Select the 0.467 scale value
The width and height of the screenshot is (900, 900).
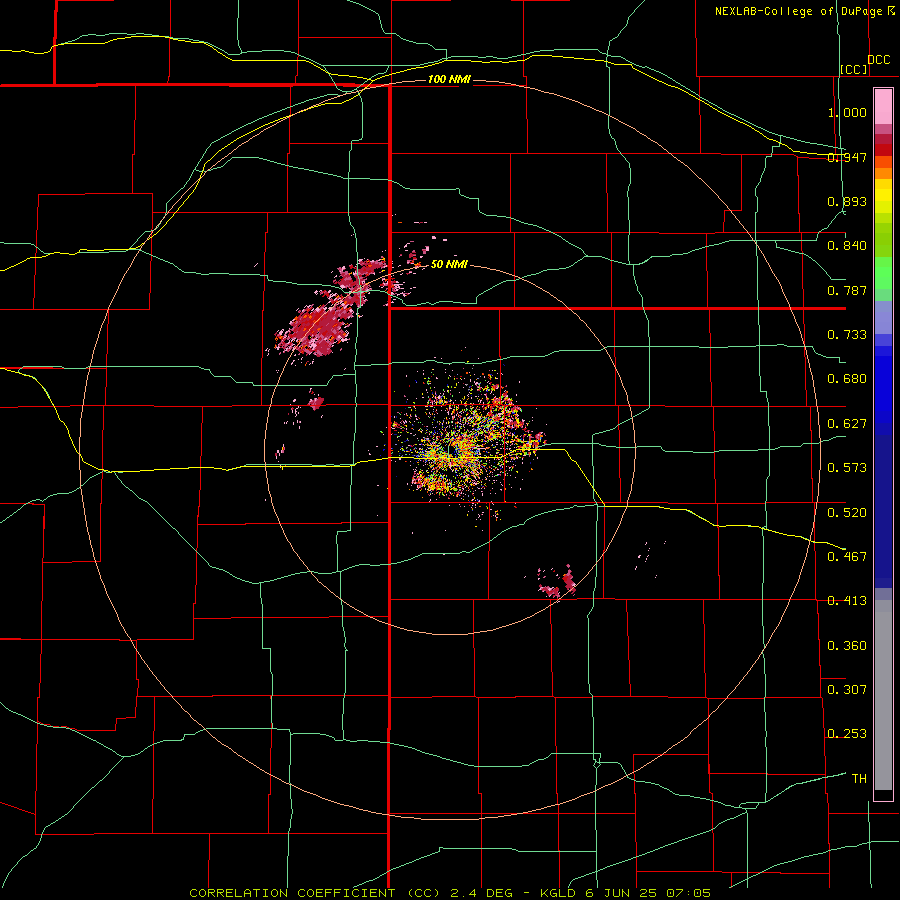pyautogui.click(x=847, y=556)
